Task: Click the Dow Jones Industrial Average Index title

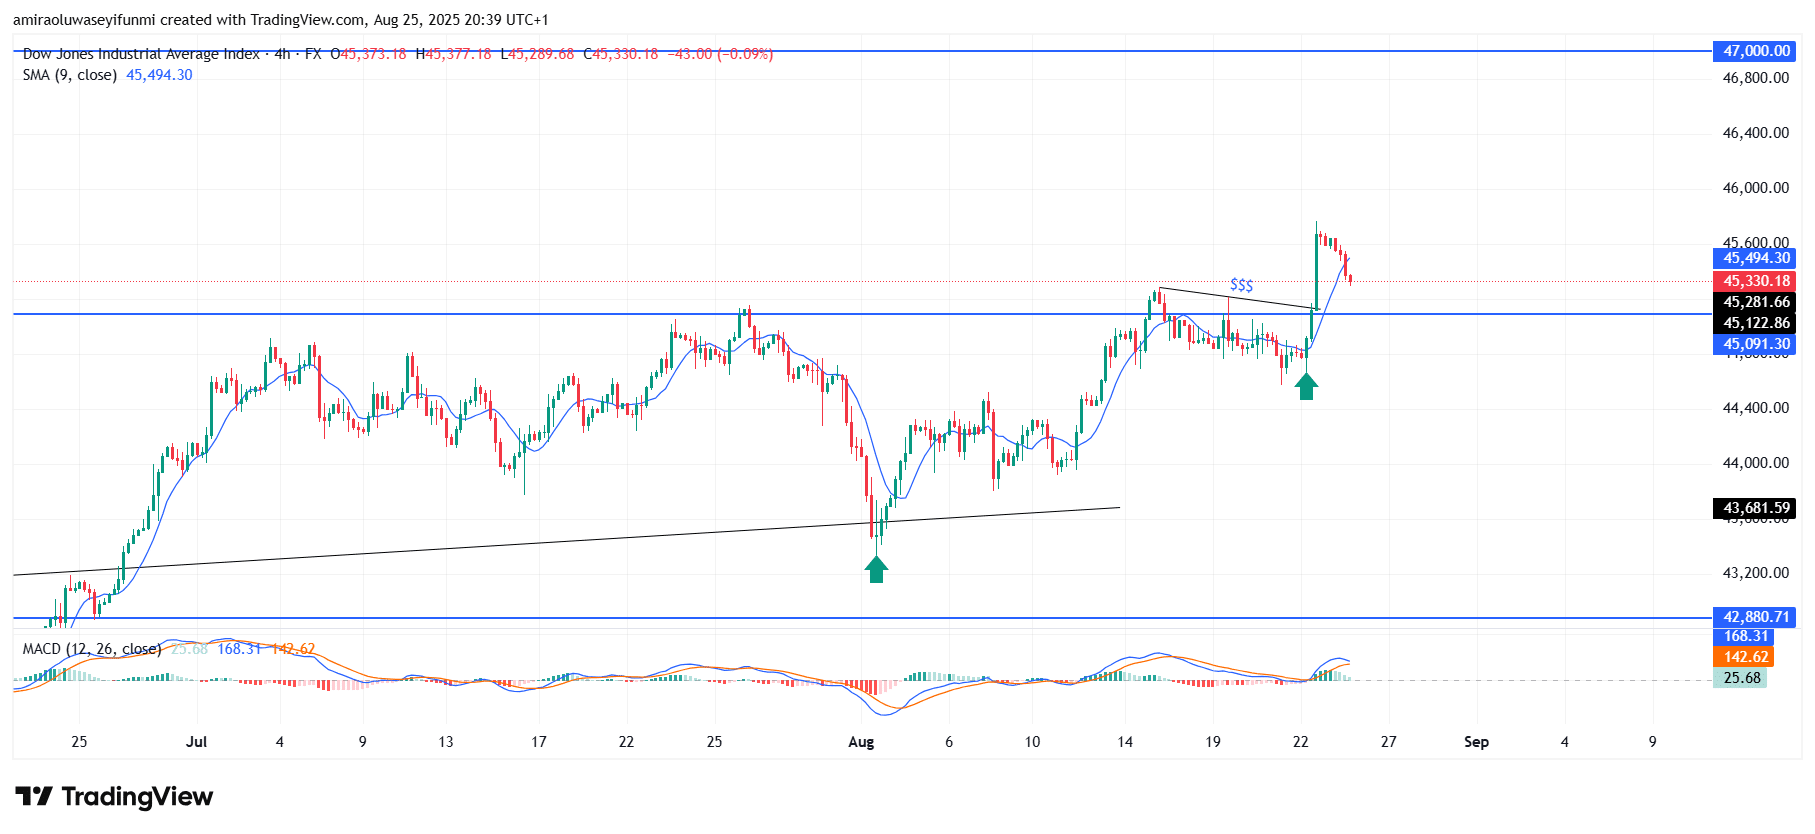Action: [141, 54]
